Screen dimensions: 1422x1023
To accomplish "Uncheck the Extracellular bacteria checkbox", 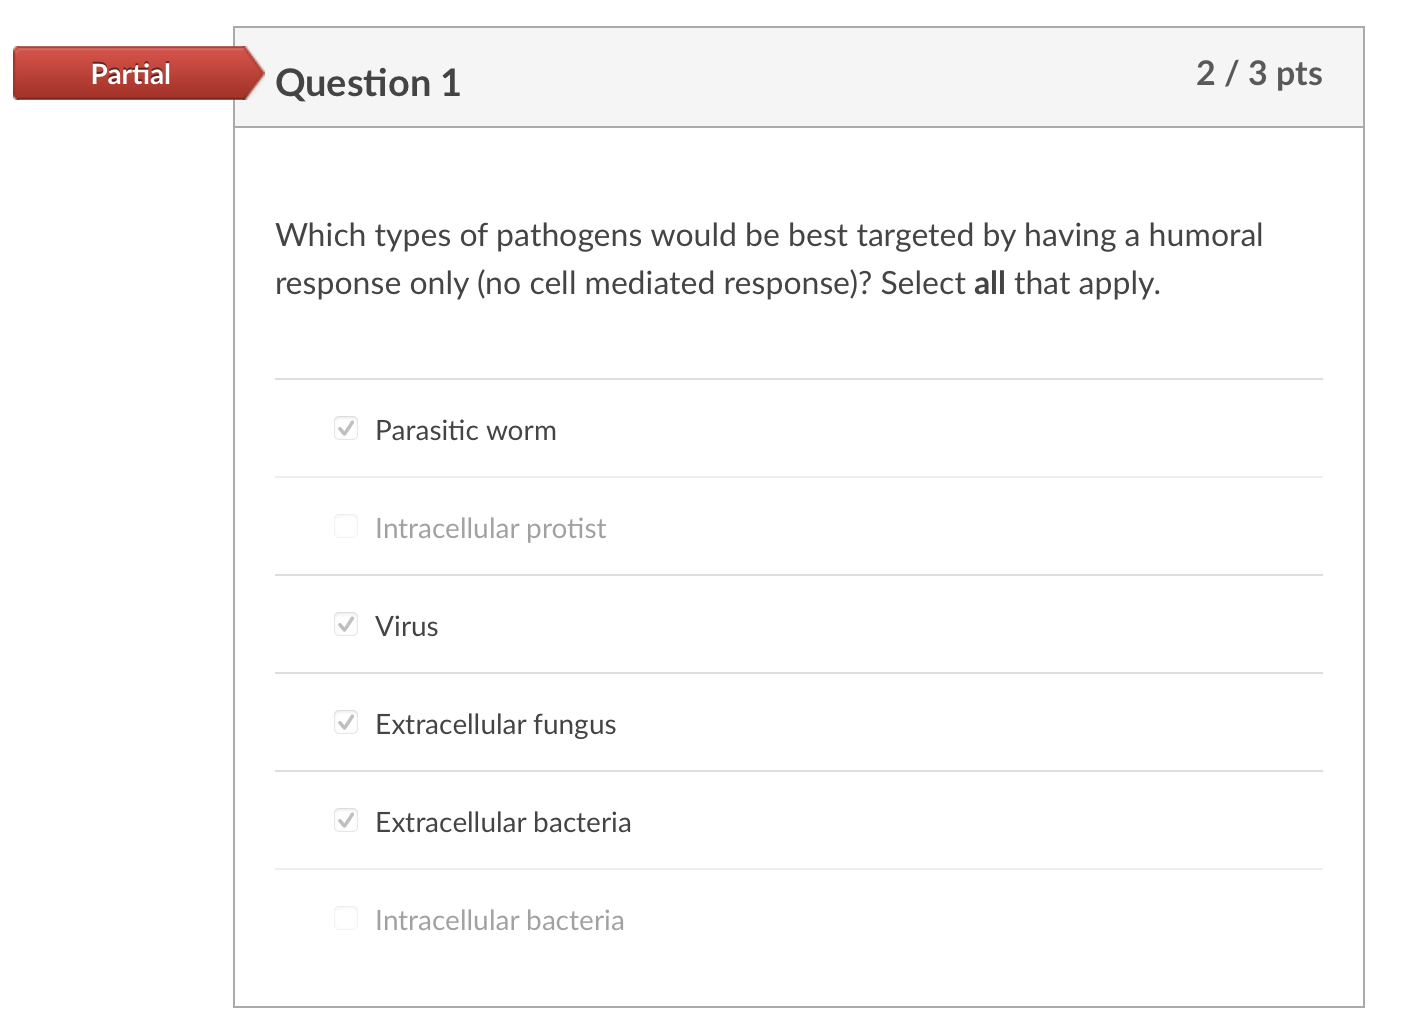I will coord(346,821).
